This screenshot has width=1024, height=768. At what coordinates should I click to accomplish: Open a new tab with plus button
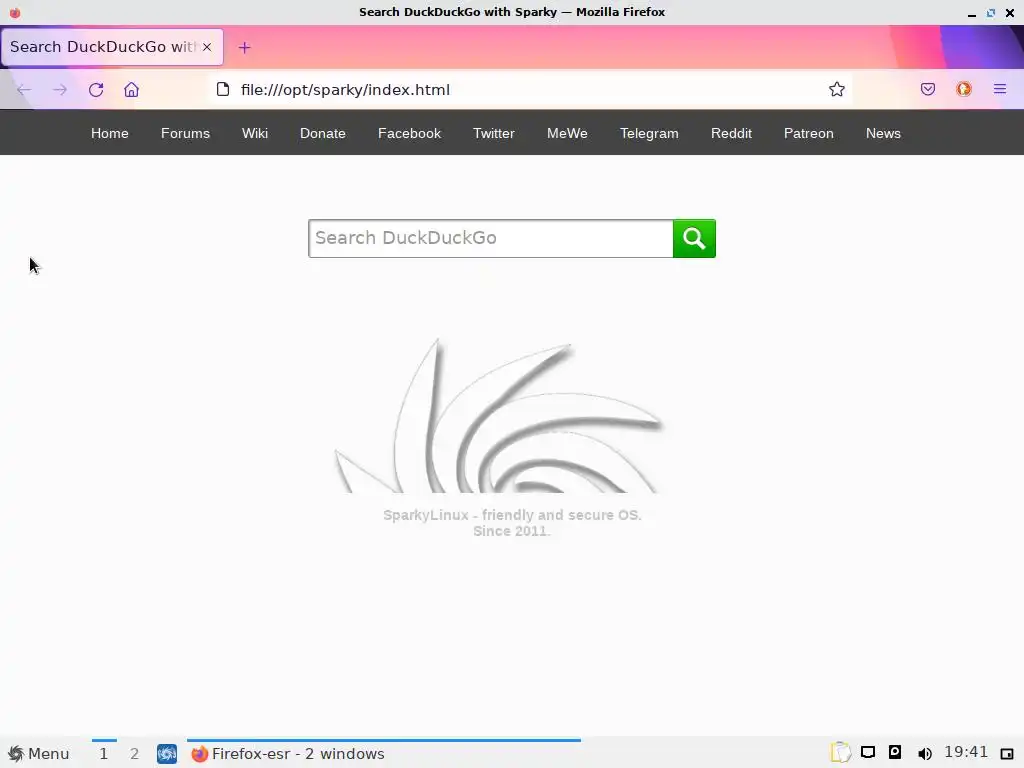tap(244, 47)
